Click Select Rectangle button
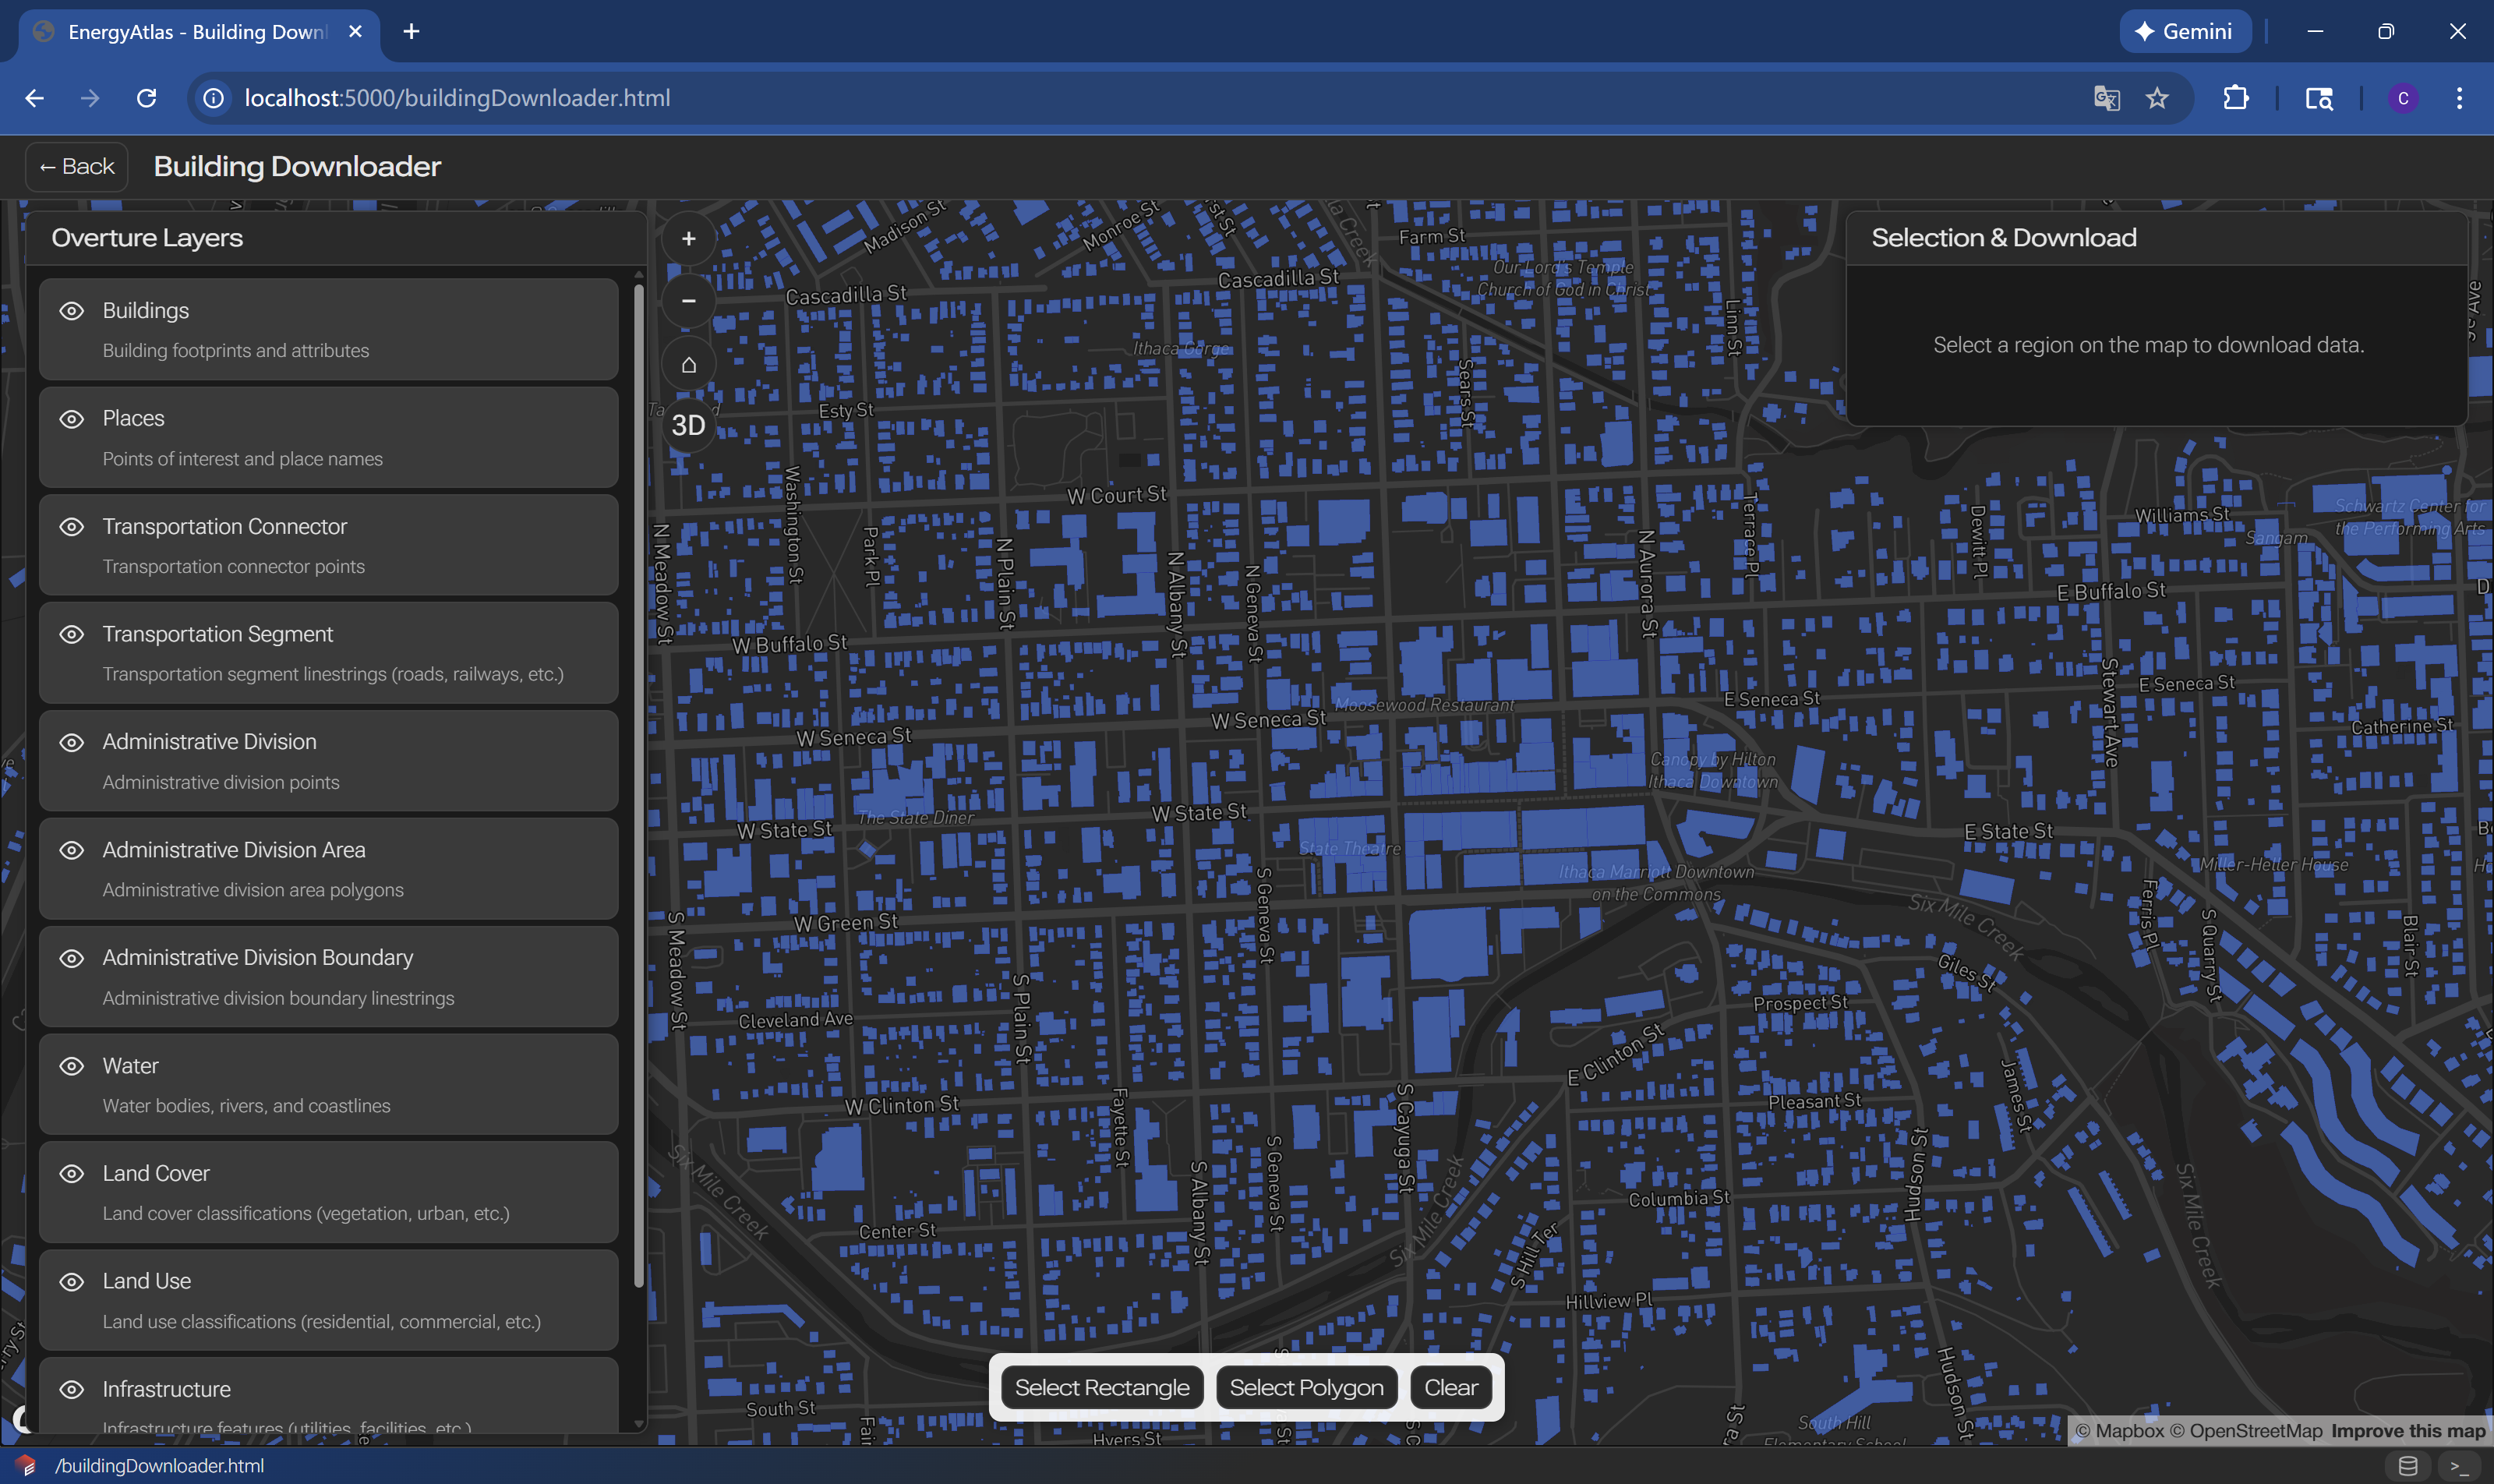2494x1484 pixels. click(x=1101, y=1388)
